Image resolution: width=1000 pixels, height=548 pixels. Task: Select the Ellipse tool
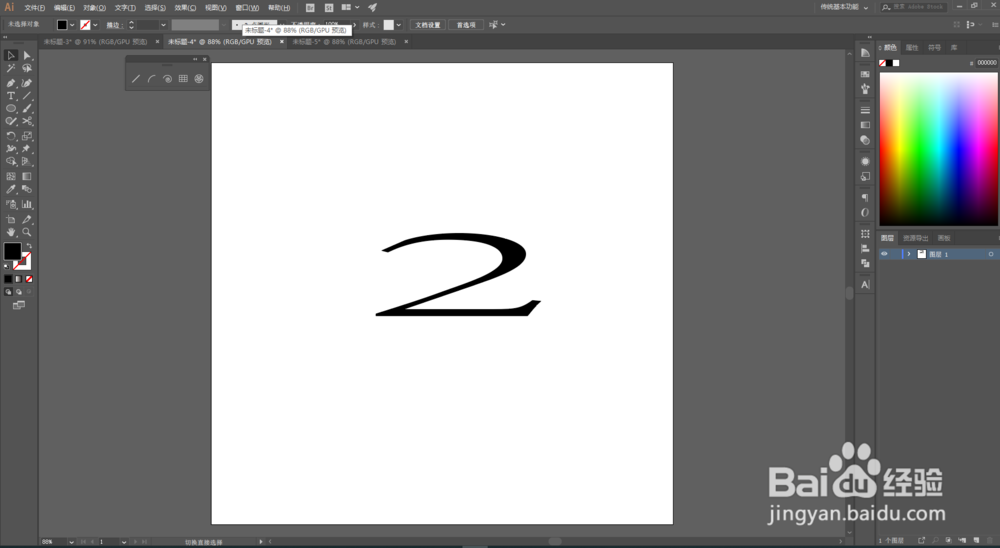(11, 108)
